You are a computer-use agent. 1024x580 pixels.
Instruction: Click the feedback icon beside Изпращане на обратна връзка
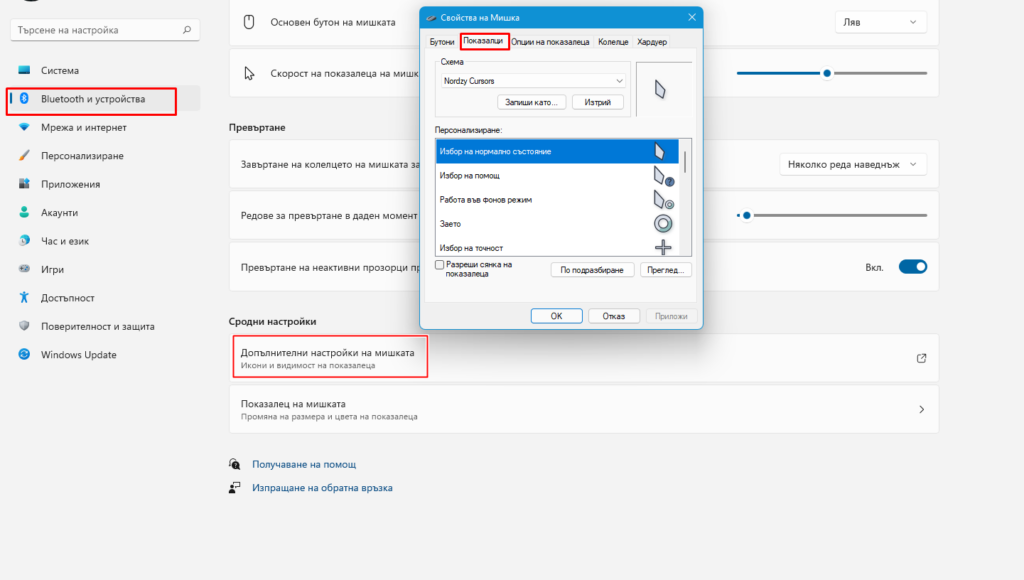coord(234,487)
